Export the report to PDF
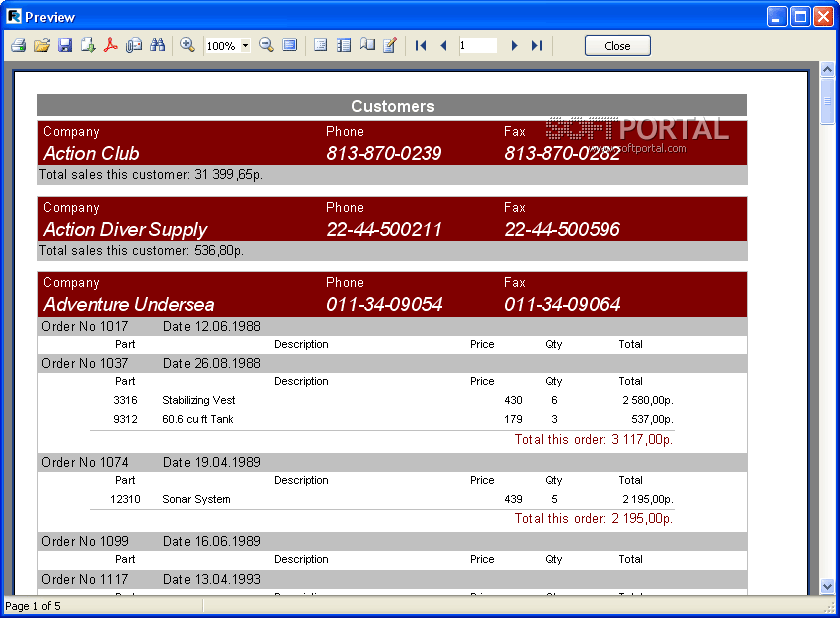Screen dimensions: 840x618 point(111,46)
